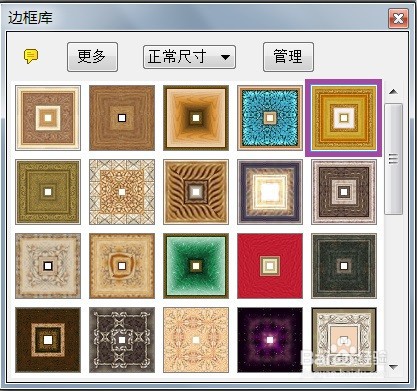
Task: Select the orange tunnel gradient border
Action: tap(196, 118)
